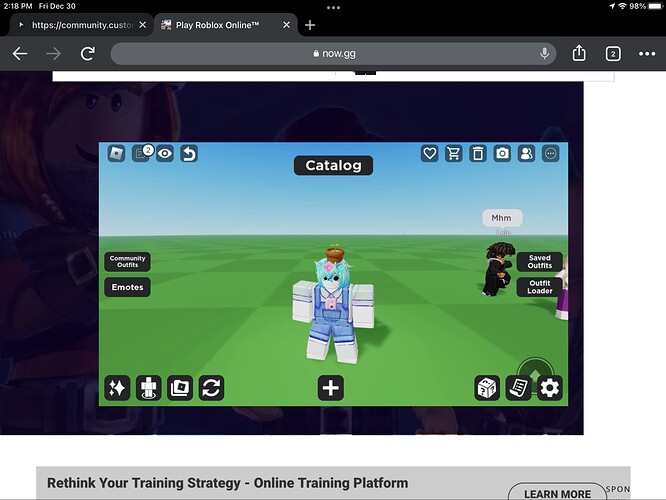Open the Community Outfits panel

coord(127,262)
